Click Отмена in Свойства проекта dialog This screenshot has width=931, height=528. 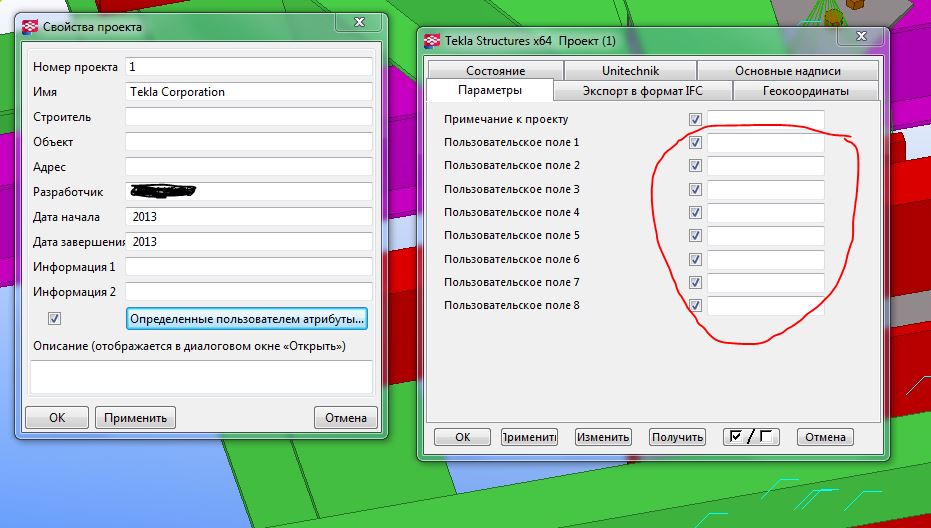[x=346, y=418]
